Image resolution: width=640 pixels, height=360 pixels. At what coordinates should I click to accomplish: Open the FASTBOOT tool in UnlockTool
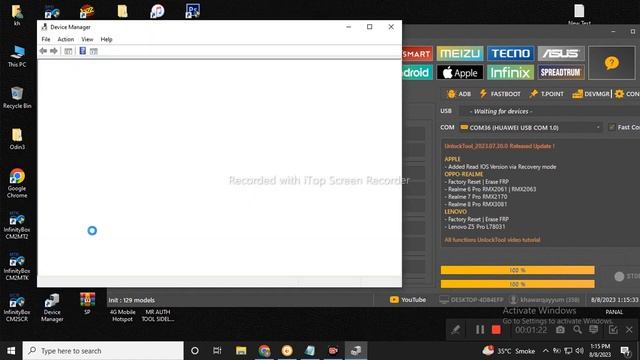tap(500, 94)
